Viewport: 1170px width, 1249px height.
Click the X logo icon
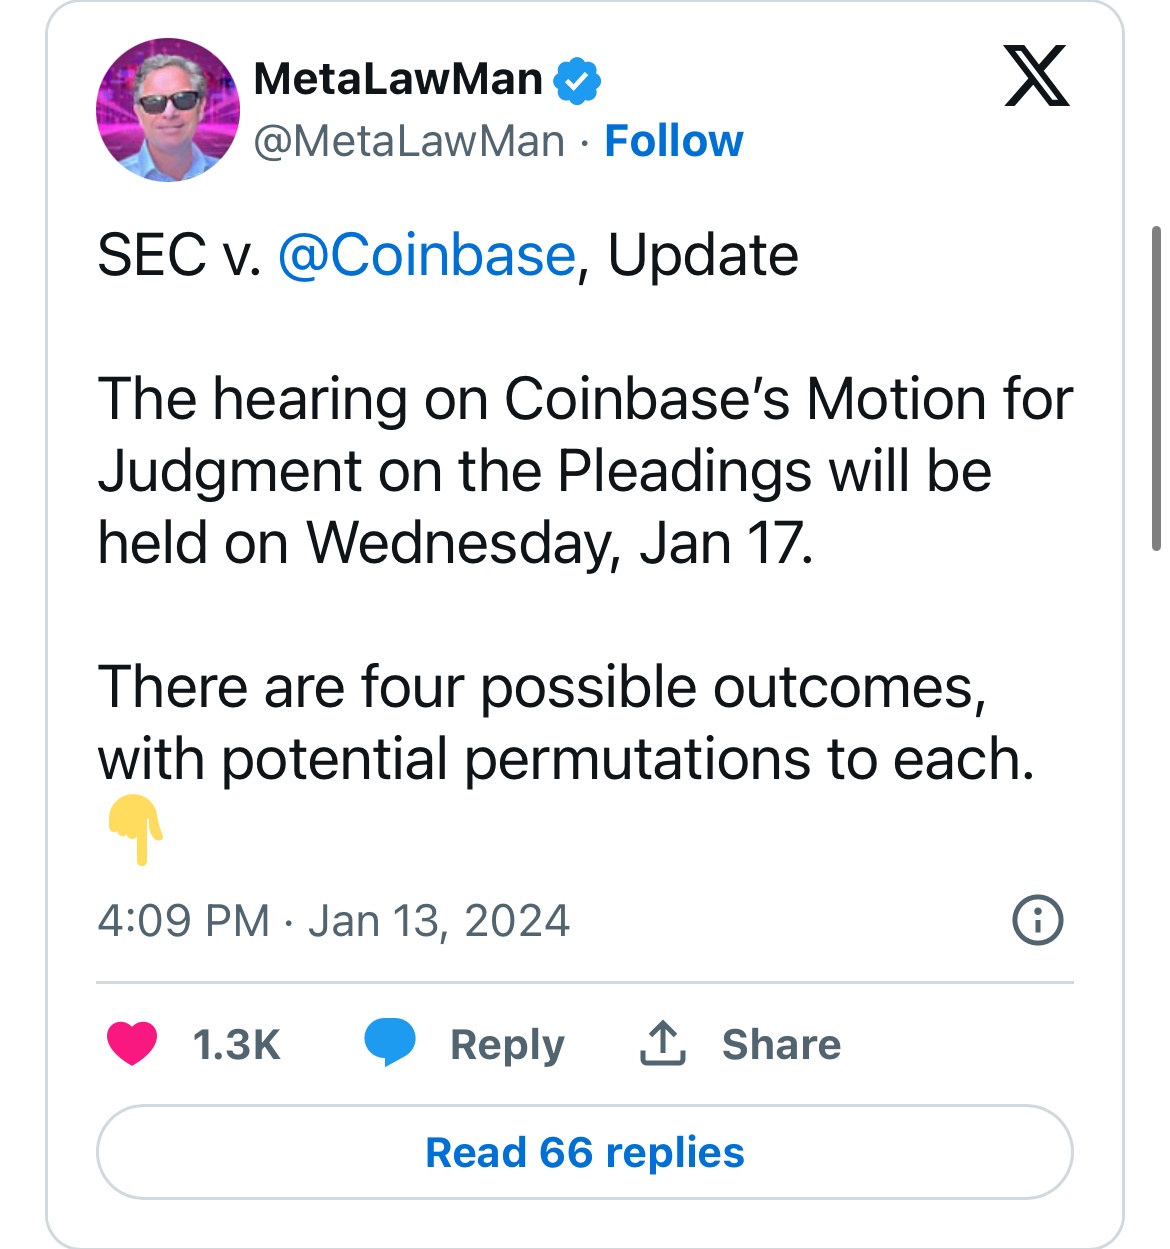tap(1037, 76)
